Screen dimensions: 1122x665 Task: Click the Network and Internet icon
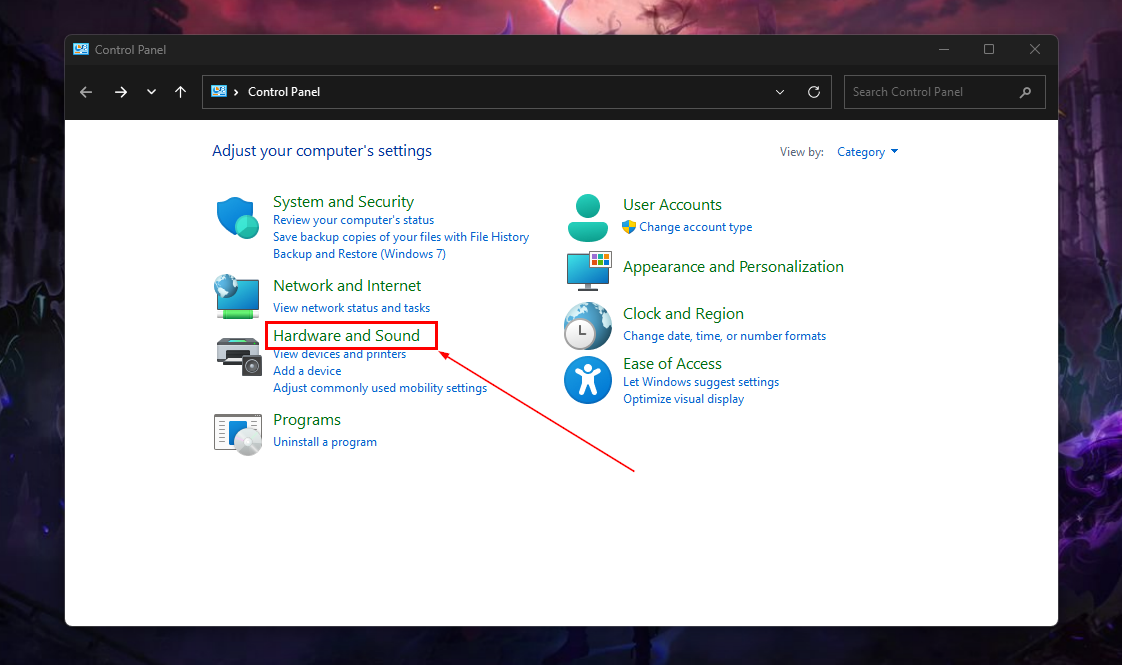[x=237, y=296]
